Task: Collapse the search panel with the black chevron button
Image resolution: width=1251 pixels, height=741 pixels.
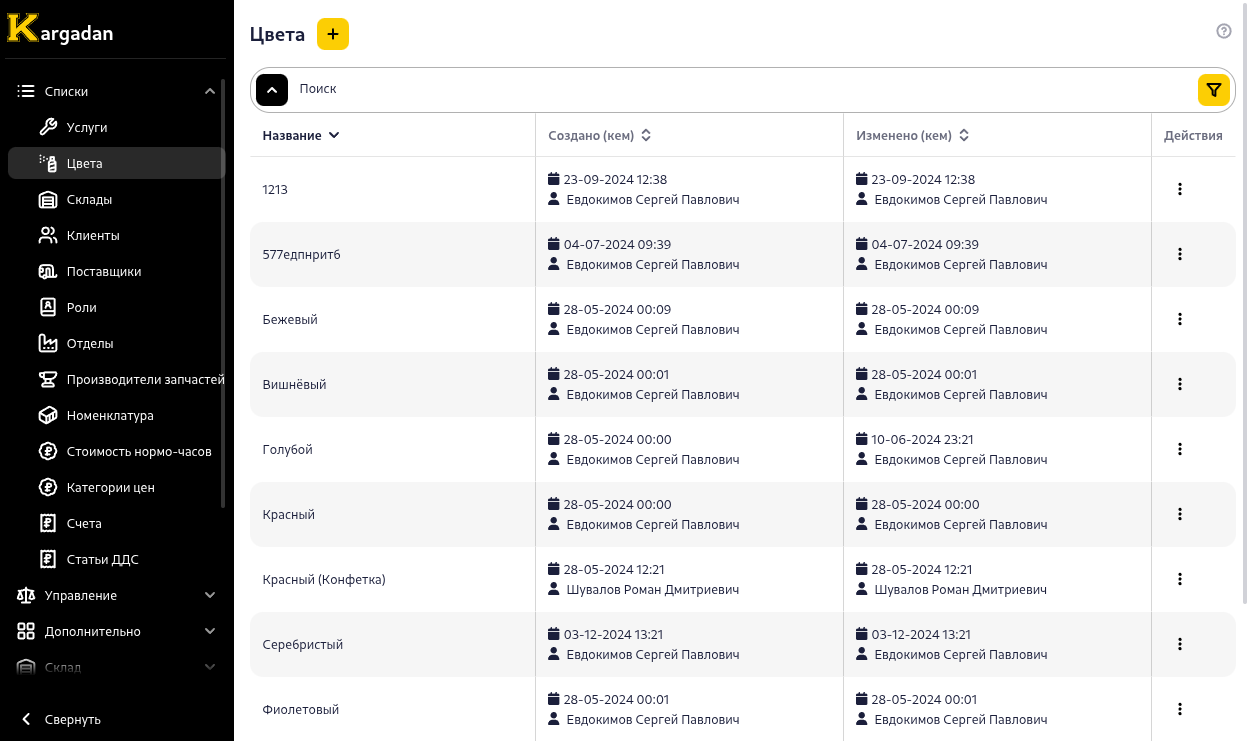Action: click(x=272, y=90)
